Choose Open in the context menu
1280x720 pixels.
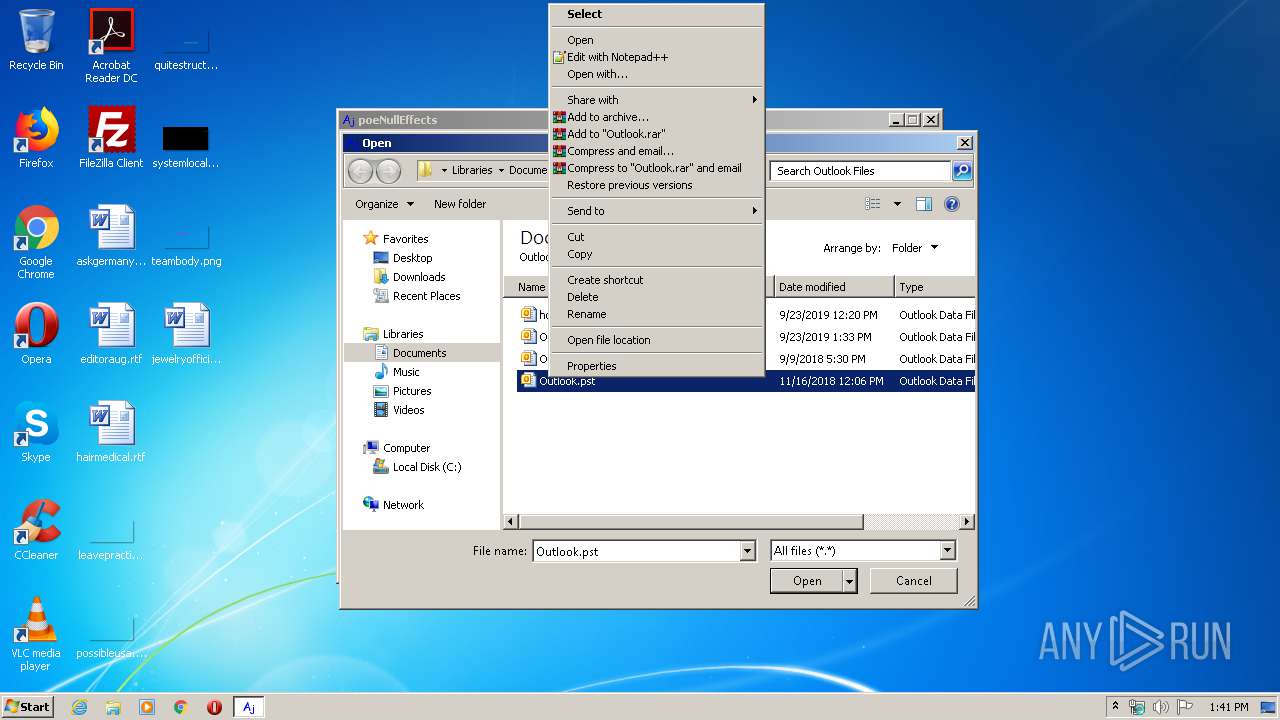[657, 40]
